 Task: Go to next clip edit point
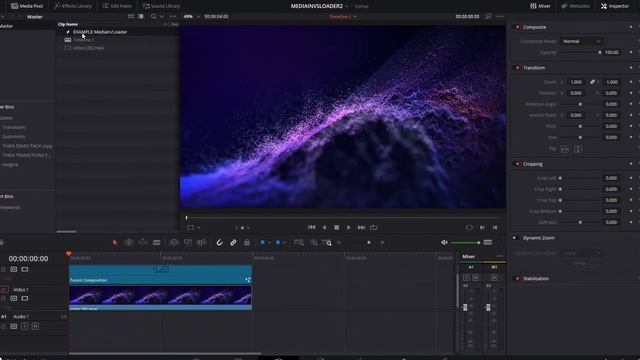pyautogui.click(x=482, y=227)
